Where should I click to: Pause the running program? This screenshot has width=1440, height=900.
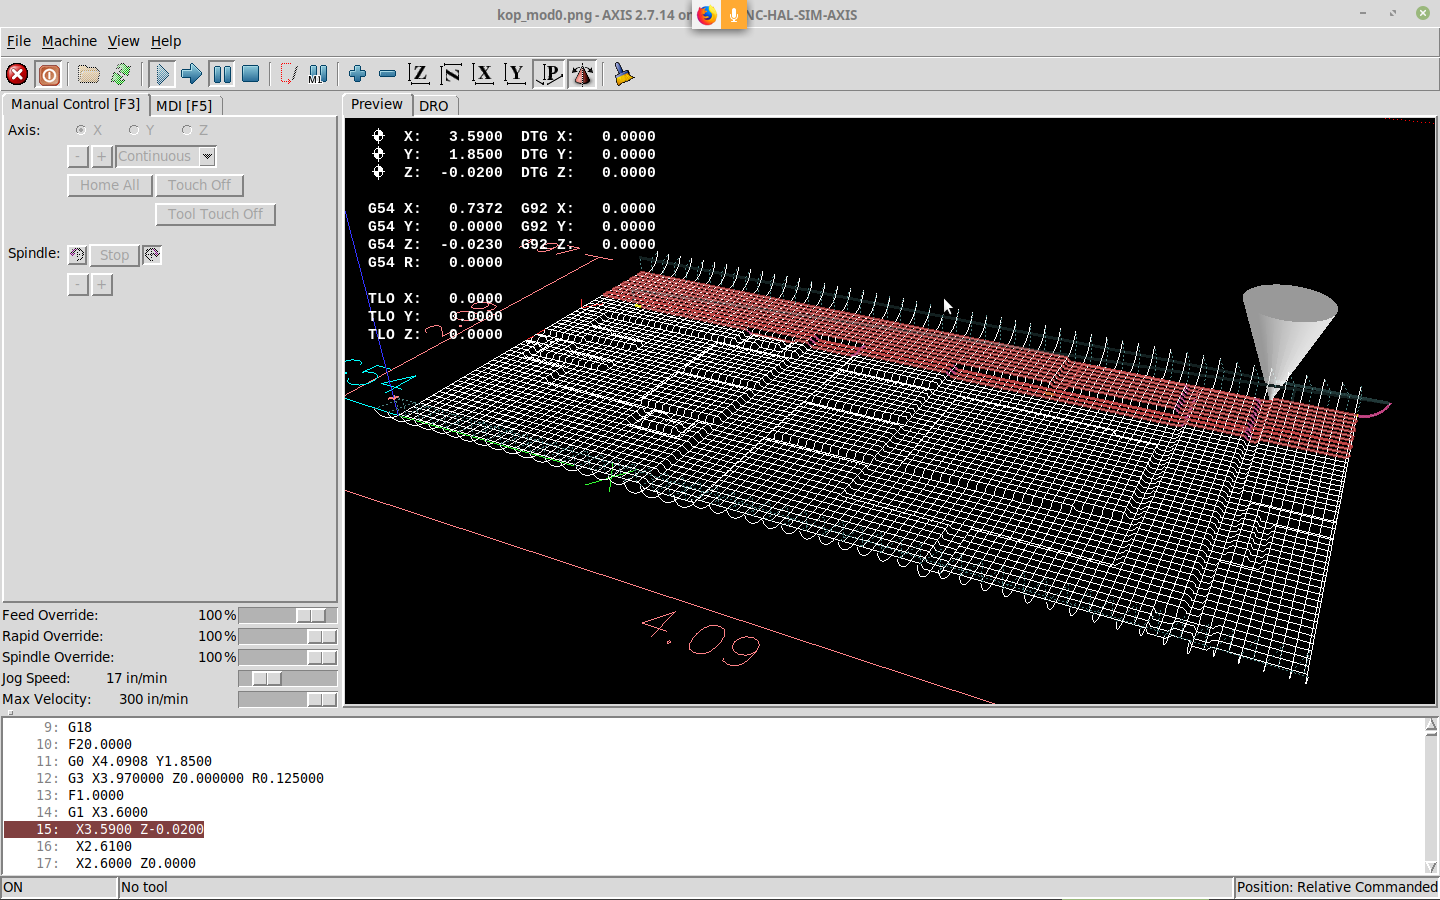pos(222,74)
